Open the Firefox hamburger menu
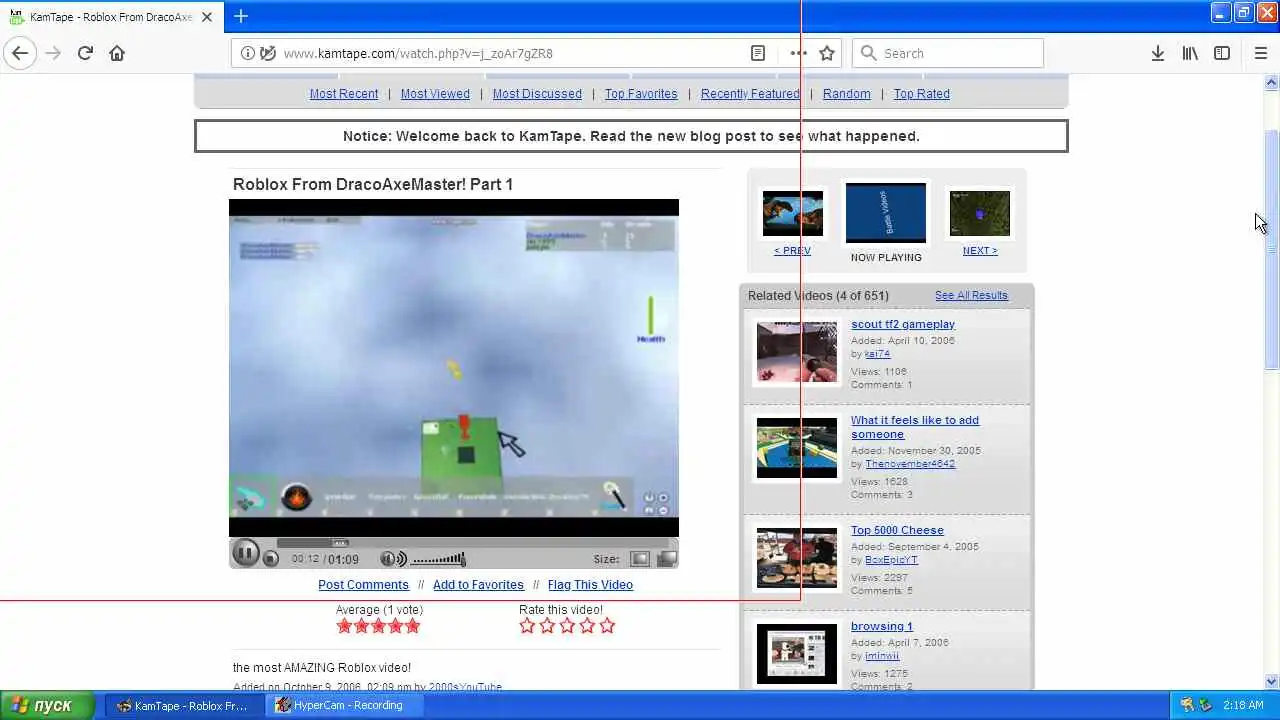The width and height of the screenshot is (1280, 720). coord(1260,53)
